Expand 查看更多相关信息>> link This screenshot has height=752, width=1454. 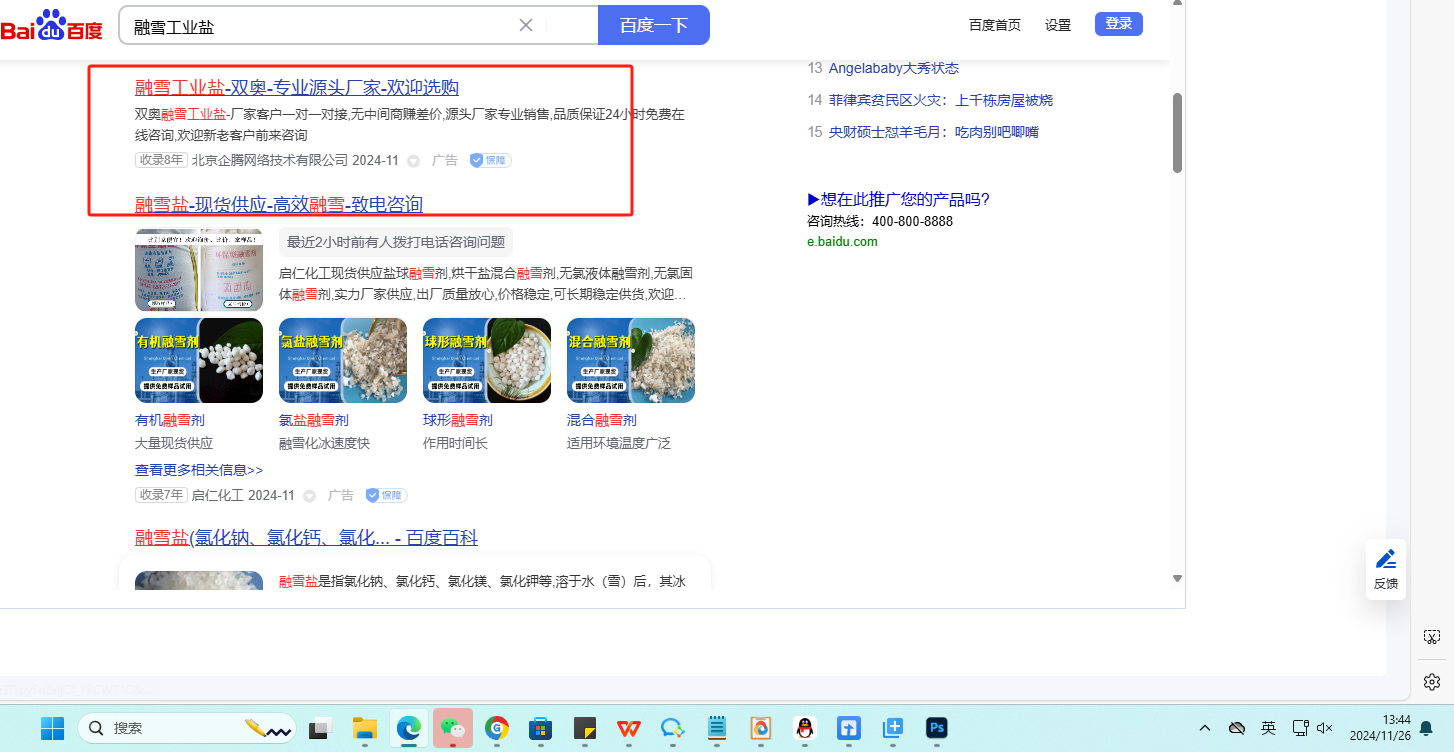(199, 470)
